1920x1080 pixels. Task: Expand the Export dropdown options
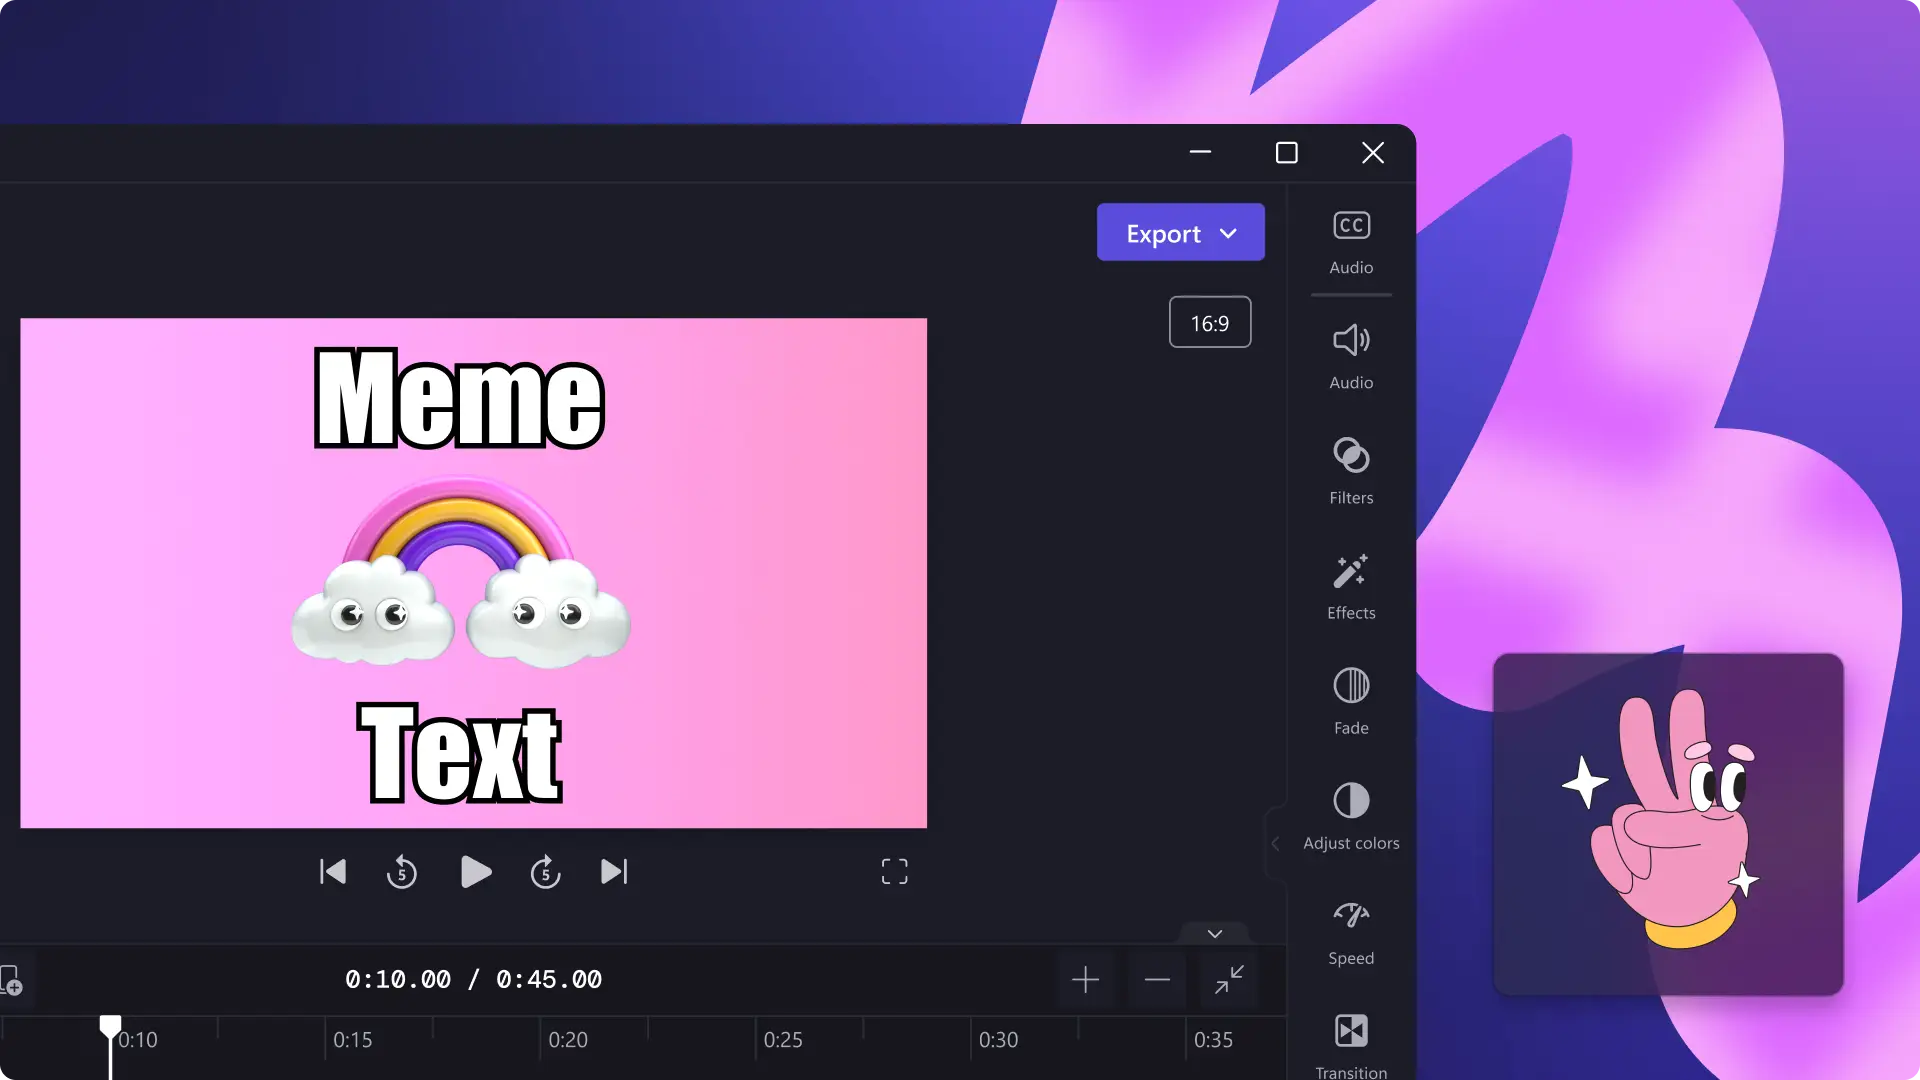(x=1228, y=232)
